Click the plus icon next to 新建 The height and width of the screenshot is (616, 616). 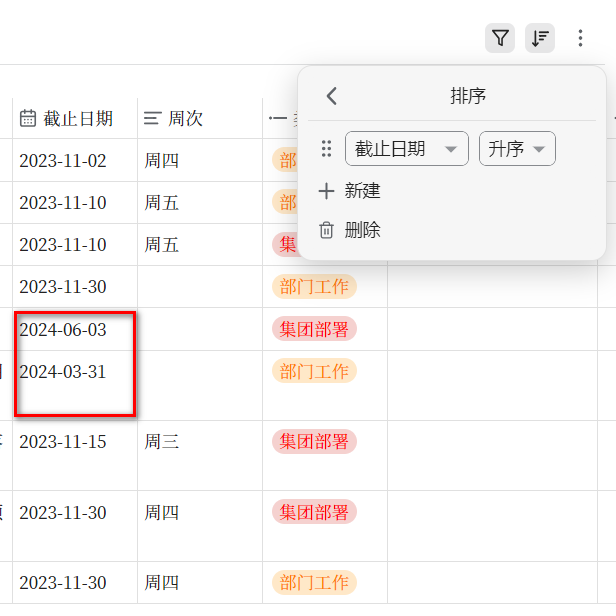click(x=326, y=191)
